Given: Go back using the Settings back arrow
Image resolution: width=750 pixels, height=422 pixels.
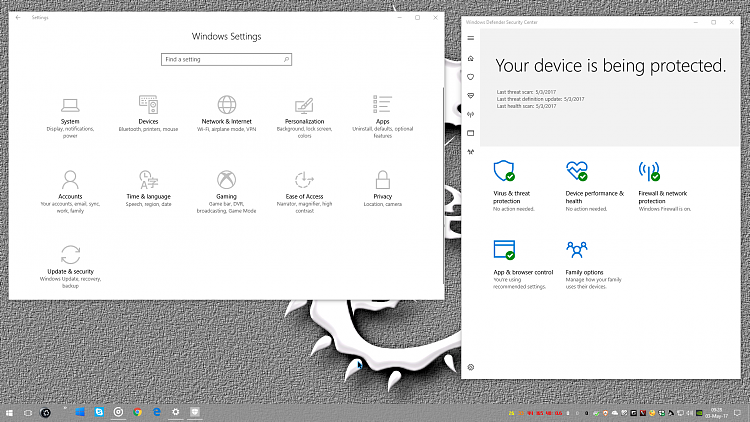Looking at the screenshot, I should 18,18.
